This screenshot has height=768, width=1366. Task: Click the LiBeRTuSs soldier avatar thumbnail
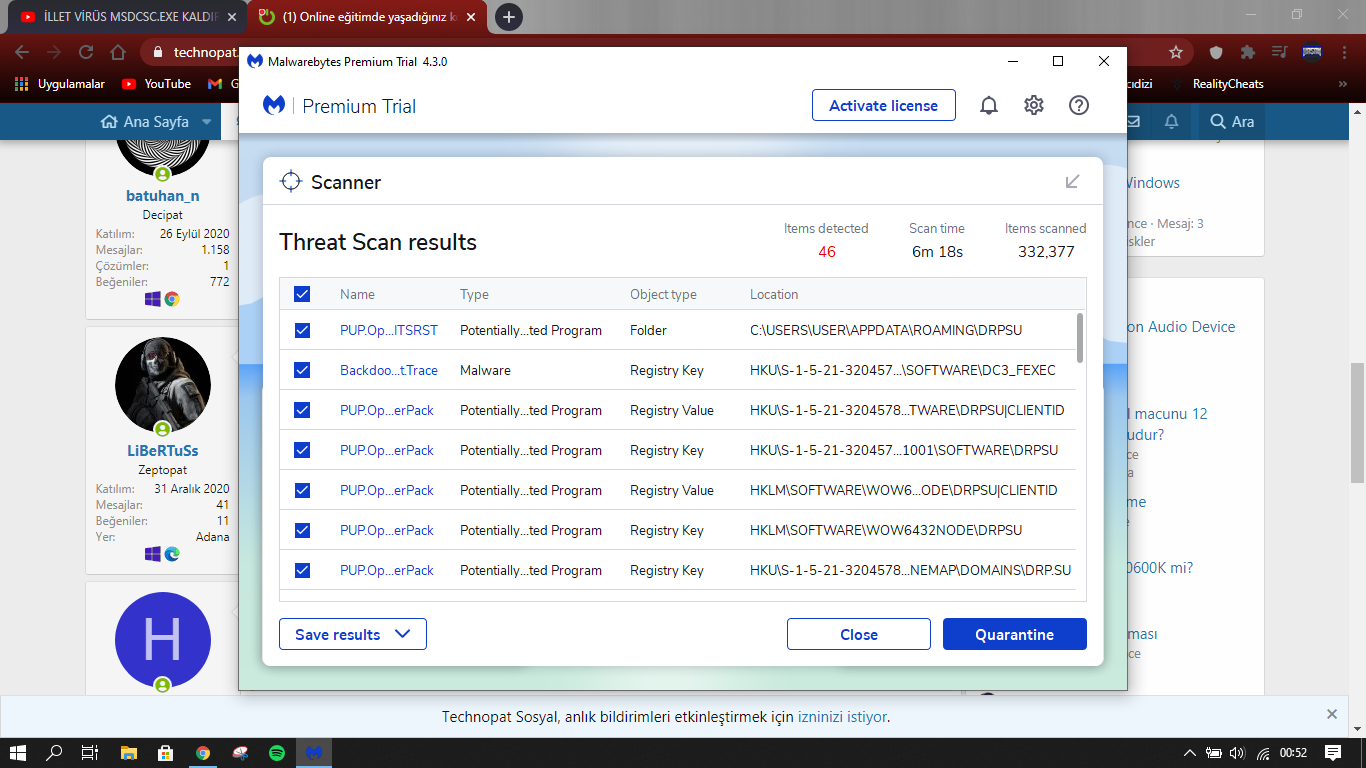coord(163,385)
